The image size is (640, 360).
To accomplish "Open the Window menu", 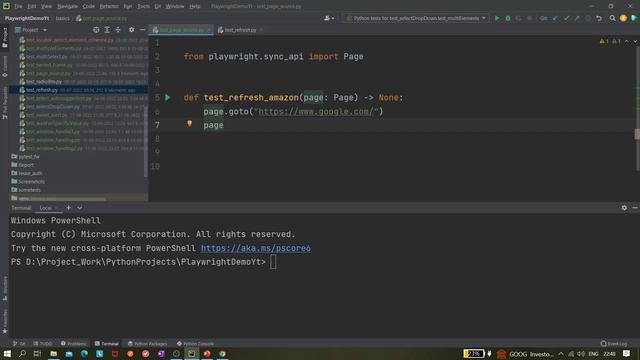I will click(x=175, y=7).
